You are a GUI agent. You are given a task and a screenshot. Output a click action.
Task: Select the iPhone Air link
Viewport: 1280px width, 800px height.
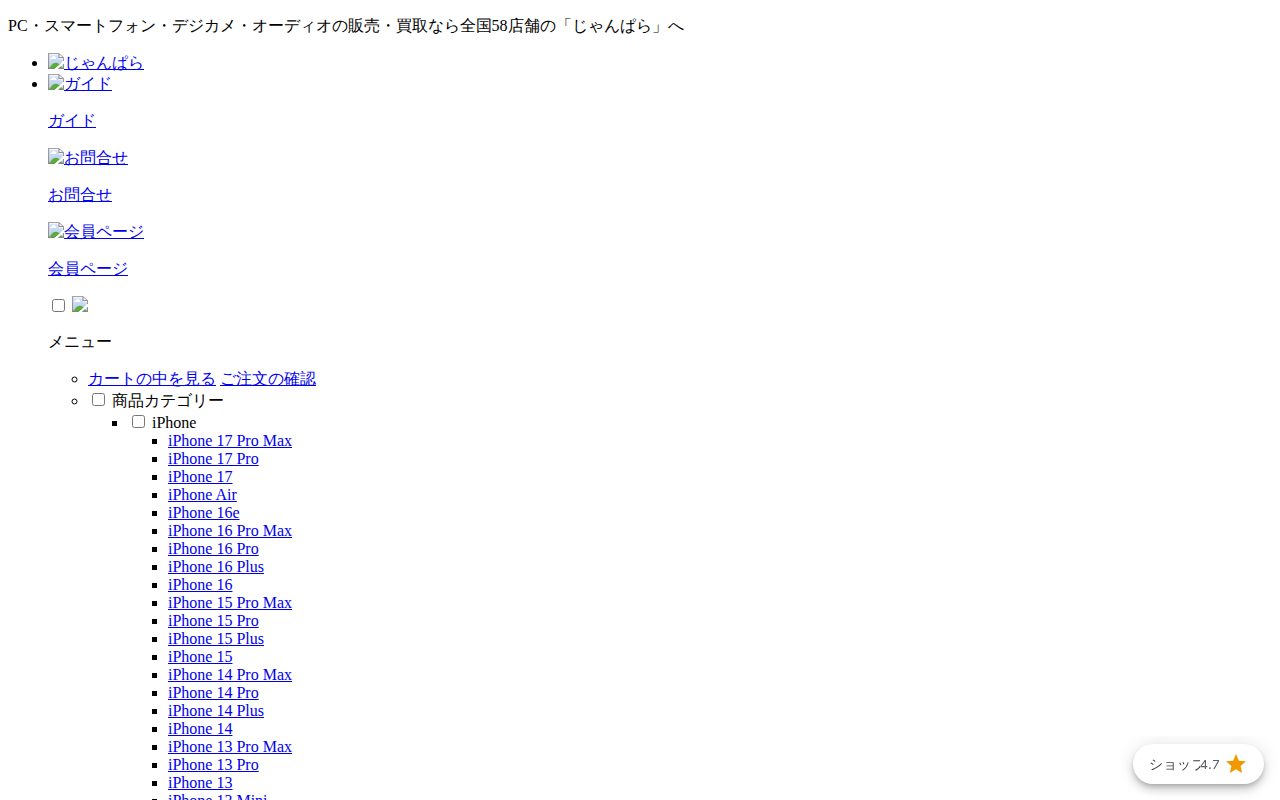(202, 495)
